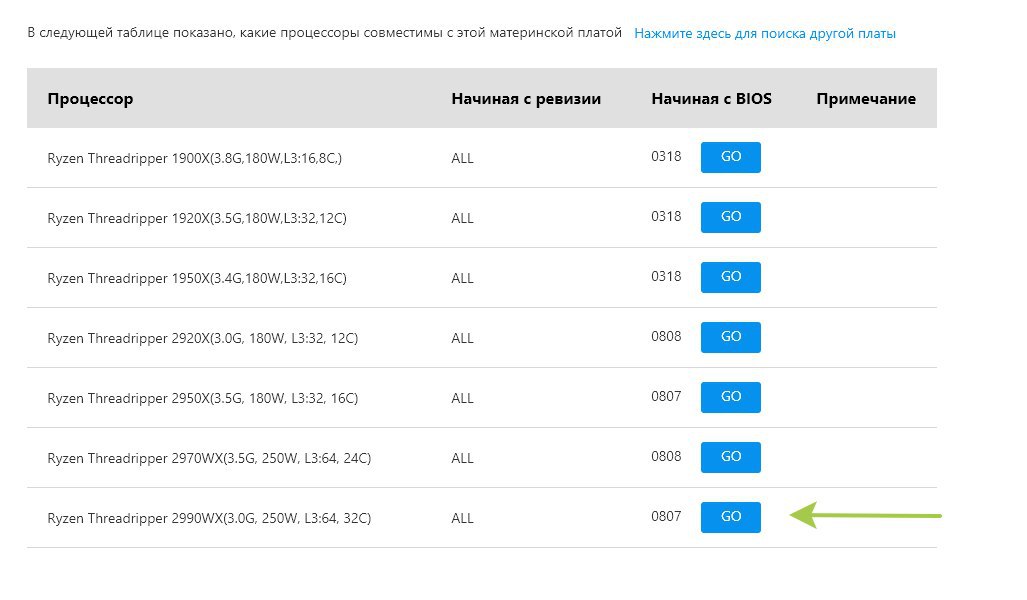The image size is (1027, 600).
Task: Click GO button for Threadripper 2920X
Action: click(730, 337)
